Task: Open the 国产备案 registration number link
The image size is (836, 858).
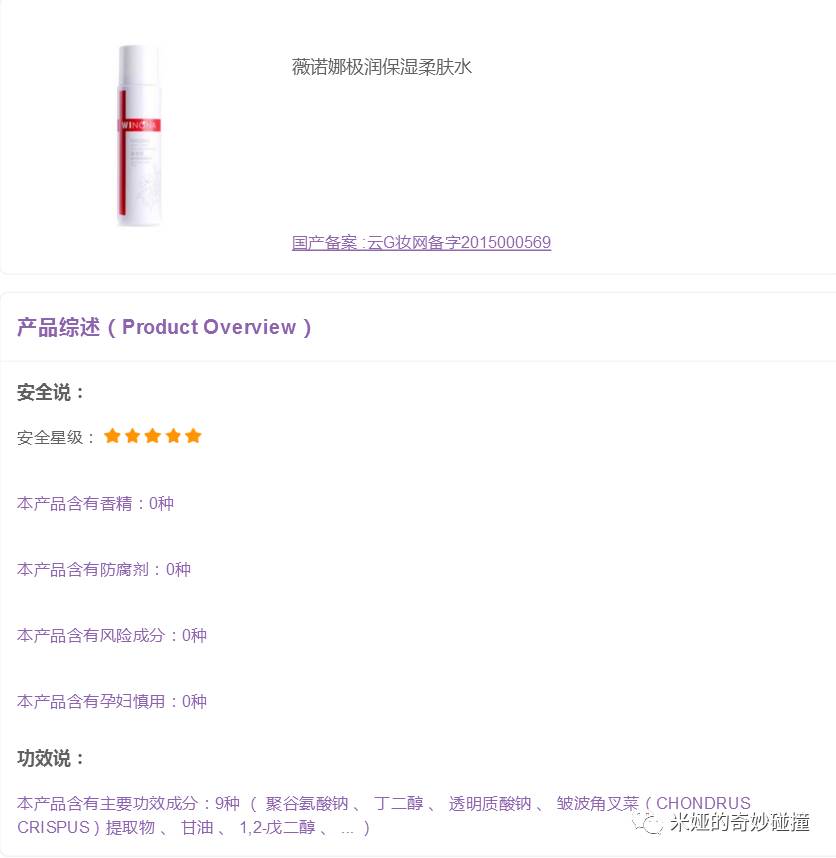Action: pyautogui.click(x=421, y=242)
